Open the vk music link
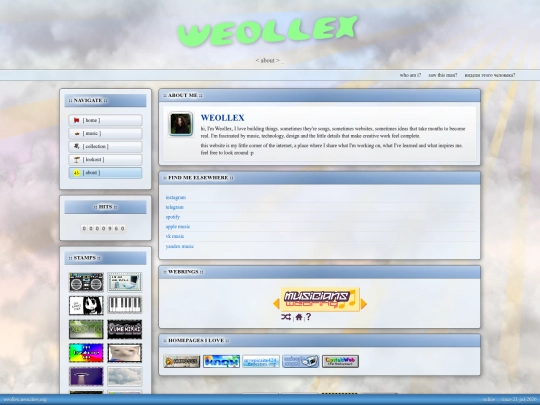The width and height of the screenshot is (540, 405). tap(175, 236)
